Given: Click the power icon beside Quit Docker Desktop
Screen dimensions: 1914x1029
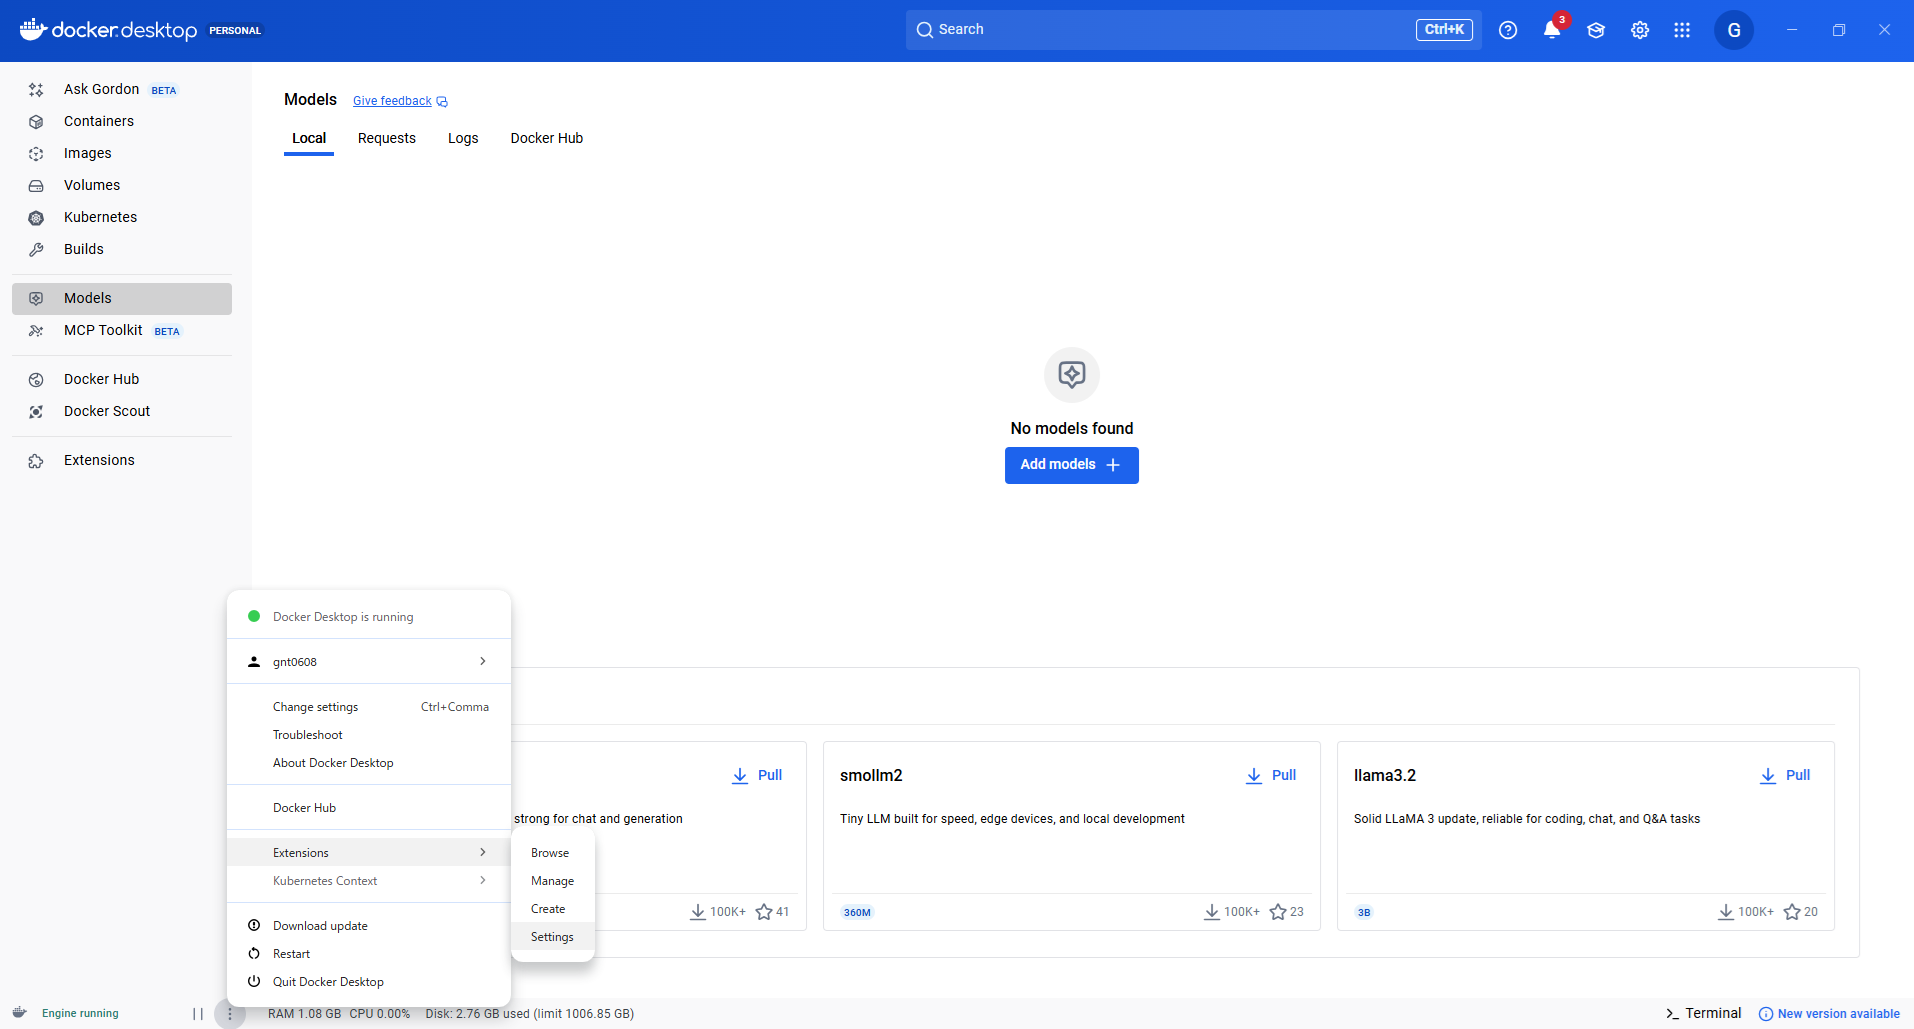Looking at the screenshot, I should [x=254, y=982].
